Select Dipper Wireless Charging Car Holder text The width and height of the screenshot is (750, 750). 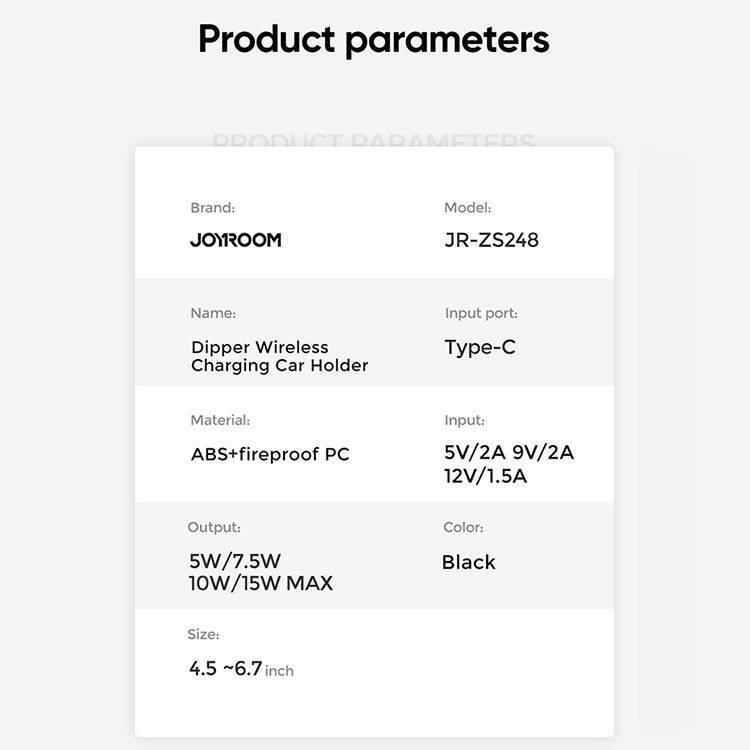tap(280, 356)
